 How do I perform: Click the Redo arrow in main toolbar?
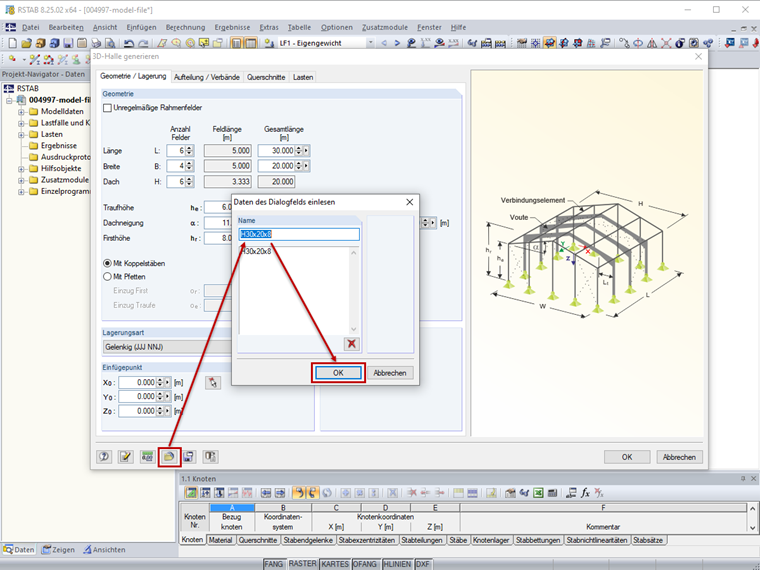pos(143,43)
